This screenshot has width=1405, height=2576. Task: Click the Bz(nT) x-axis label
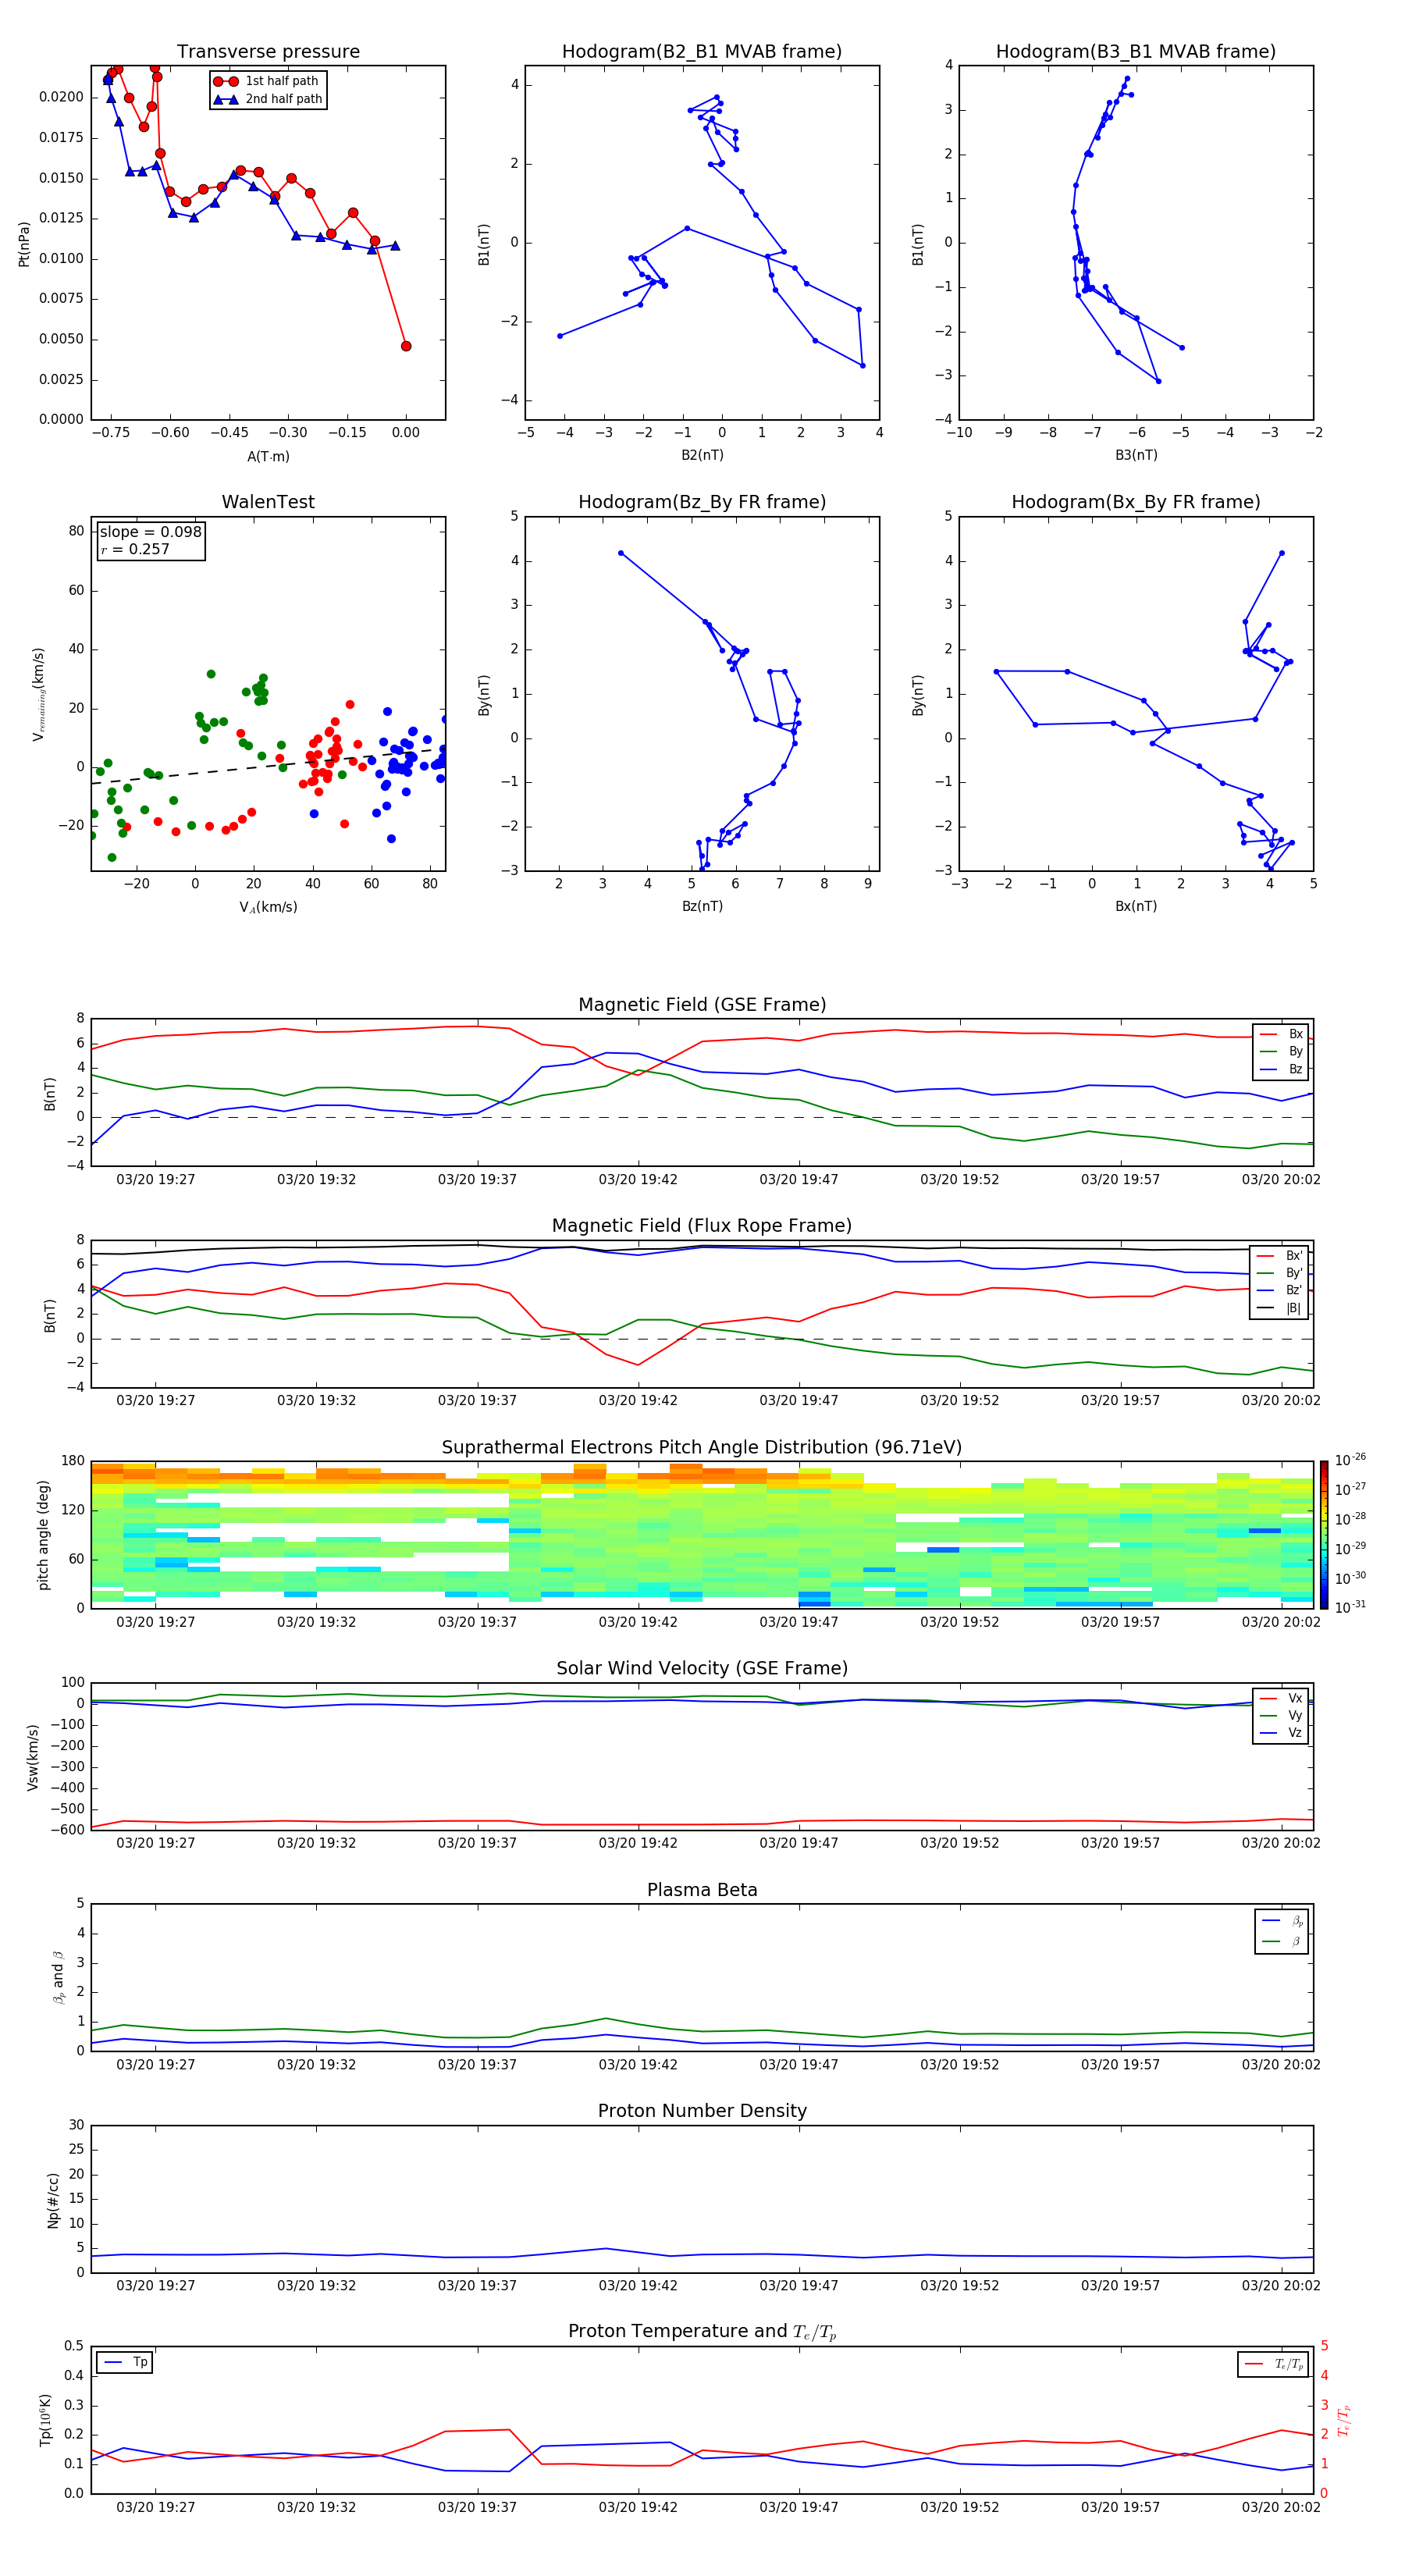pos(702,906)
